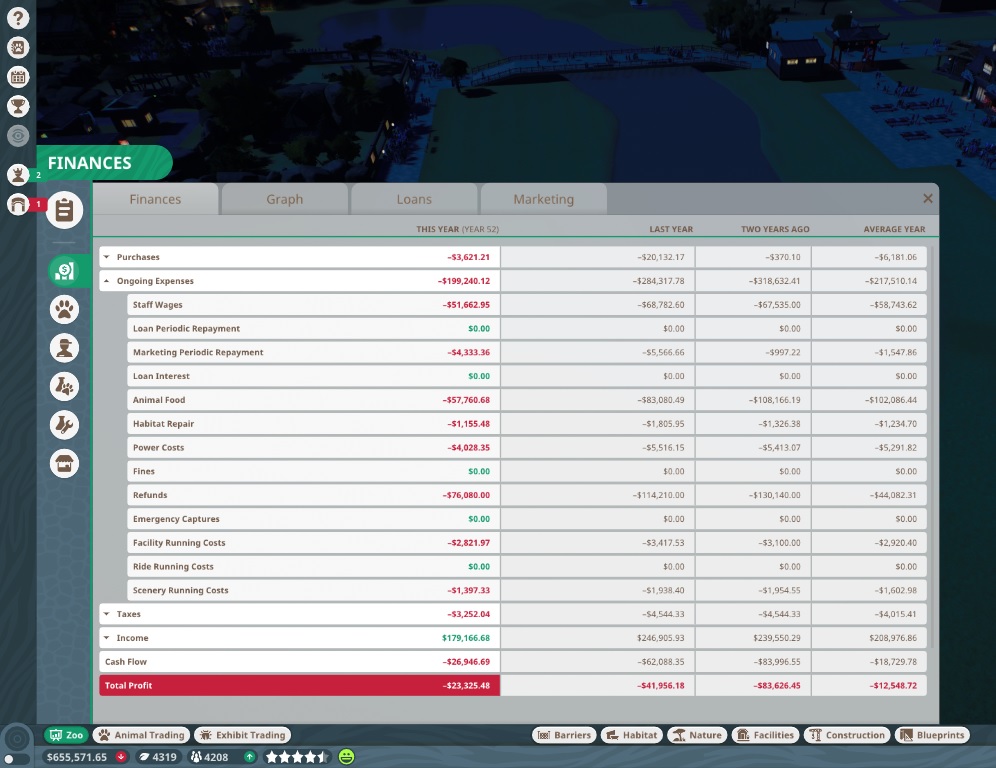Screen dimensions: 996x768
Task: Click the Total Profit red row
Action: coord(299,685)
